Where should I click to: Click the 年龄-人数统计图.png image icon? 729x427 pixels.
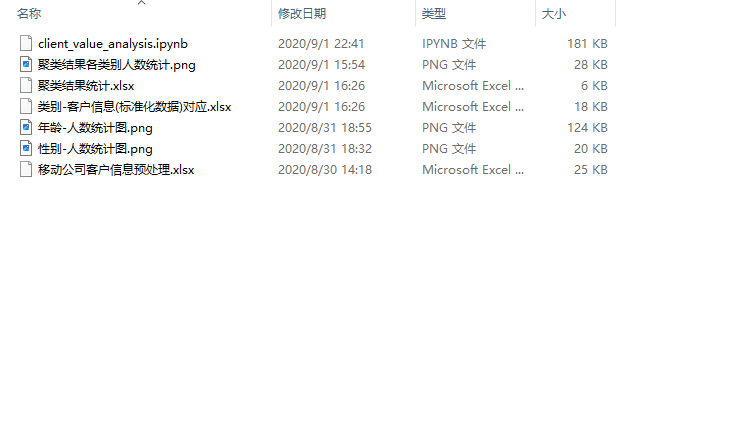(26, 127)
